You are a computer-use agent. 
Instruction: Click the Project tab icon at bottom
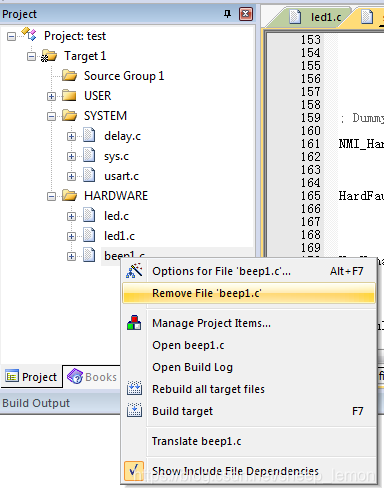click(12, 377)
